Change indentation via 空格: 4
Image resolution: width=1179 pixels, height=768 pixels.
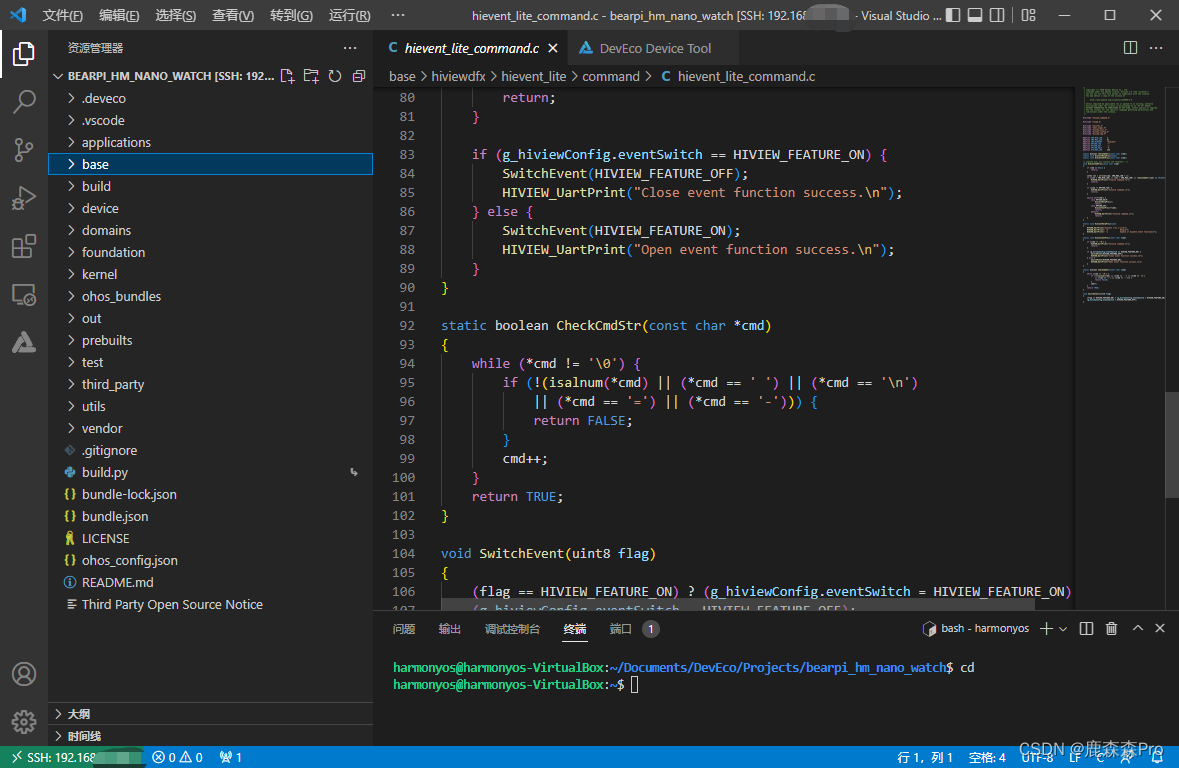(987, 757)
